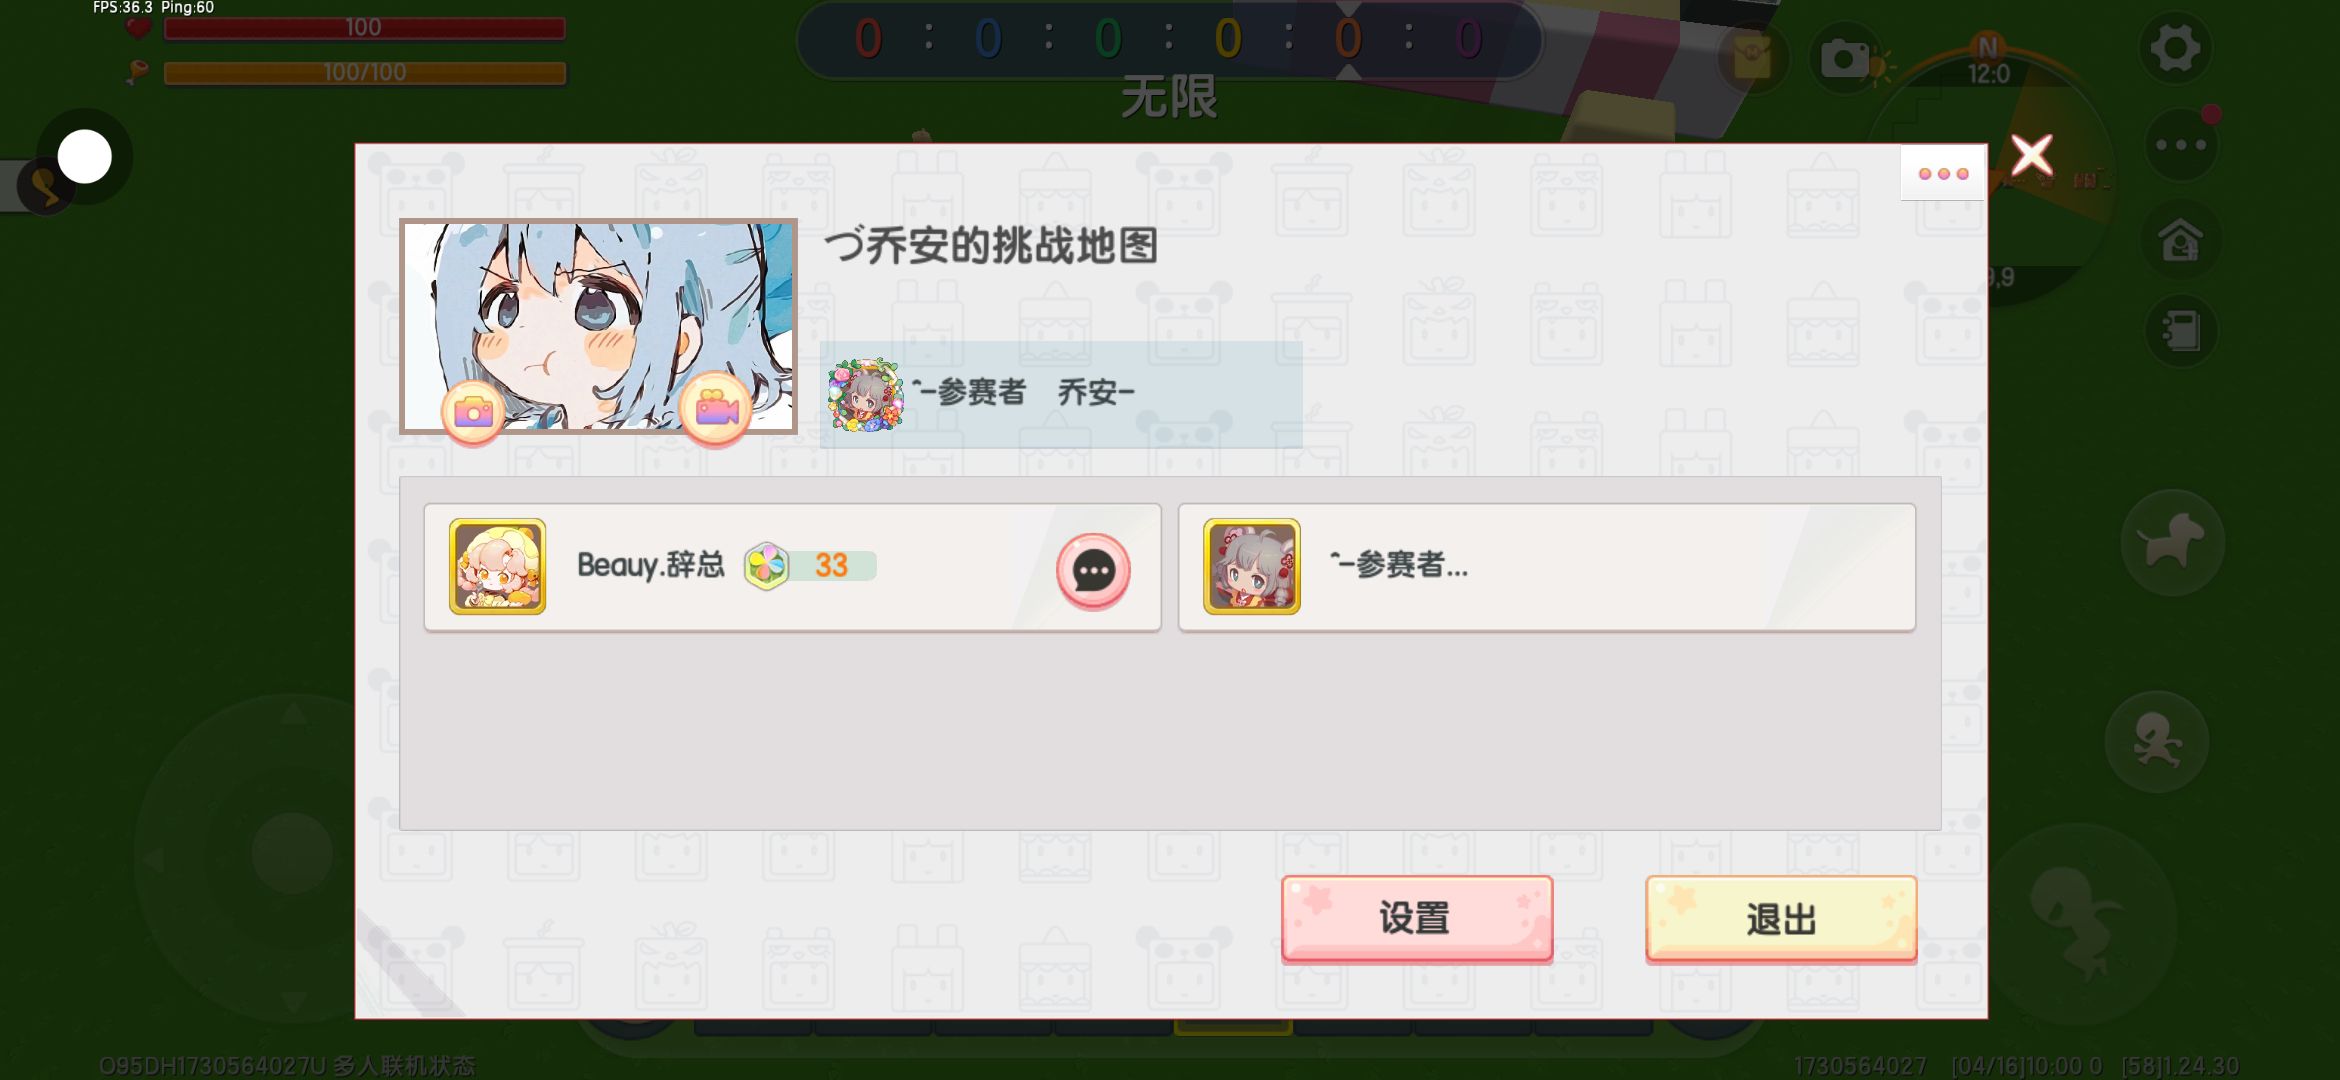Tap the home icon on right sidebar
2340x1080 pixels.
(2181, 239)
